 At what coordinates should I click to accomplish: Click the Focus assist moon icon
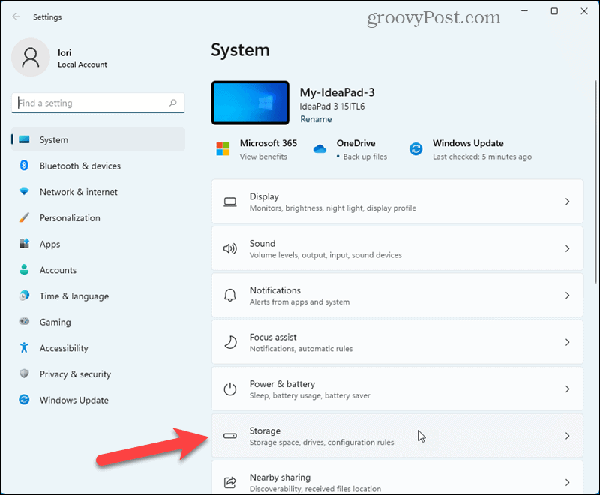(x=230, y=342)
